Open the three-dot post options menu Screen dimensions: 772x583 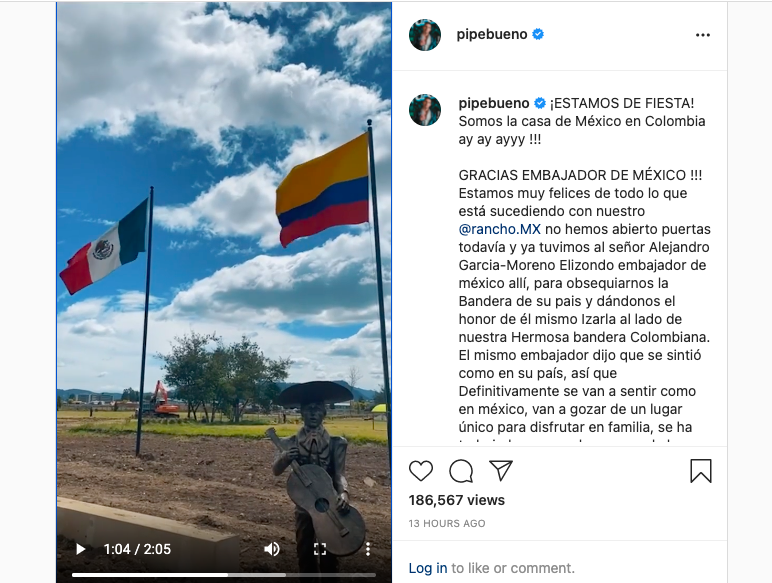(x=703, y=35)
